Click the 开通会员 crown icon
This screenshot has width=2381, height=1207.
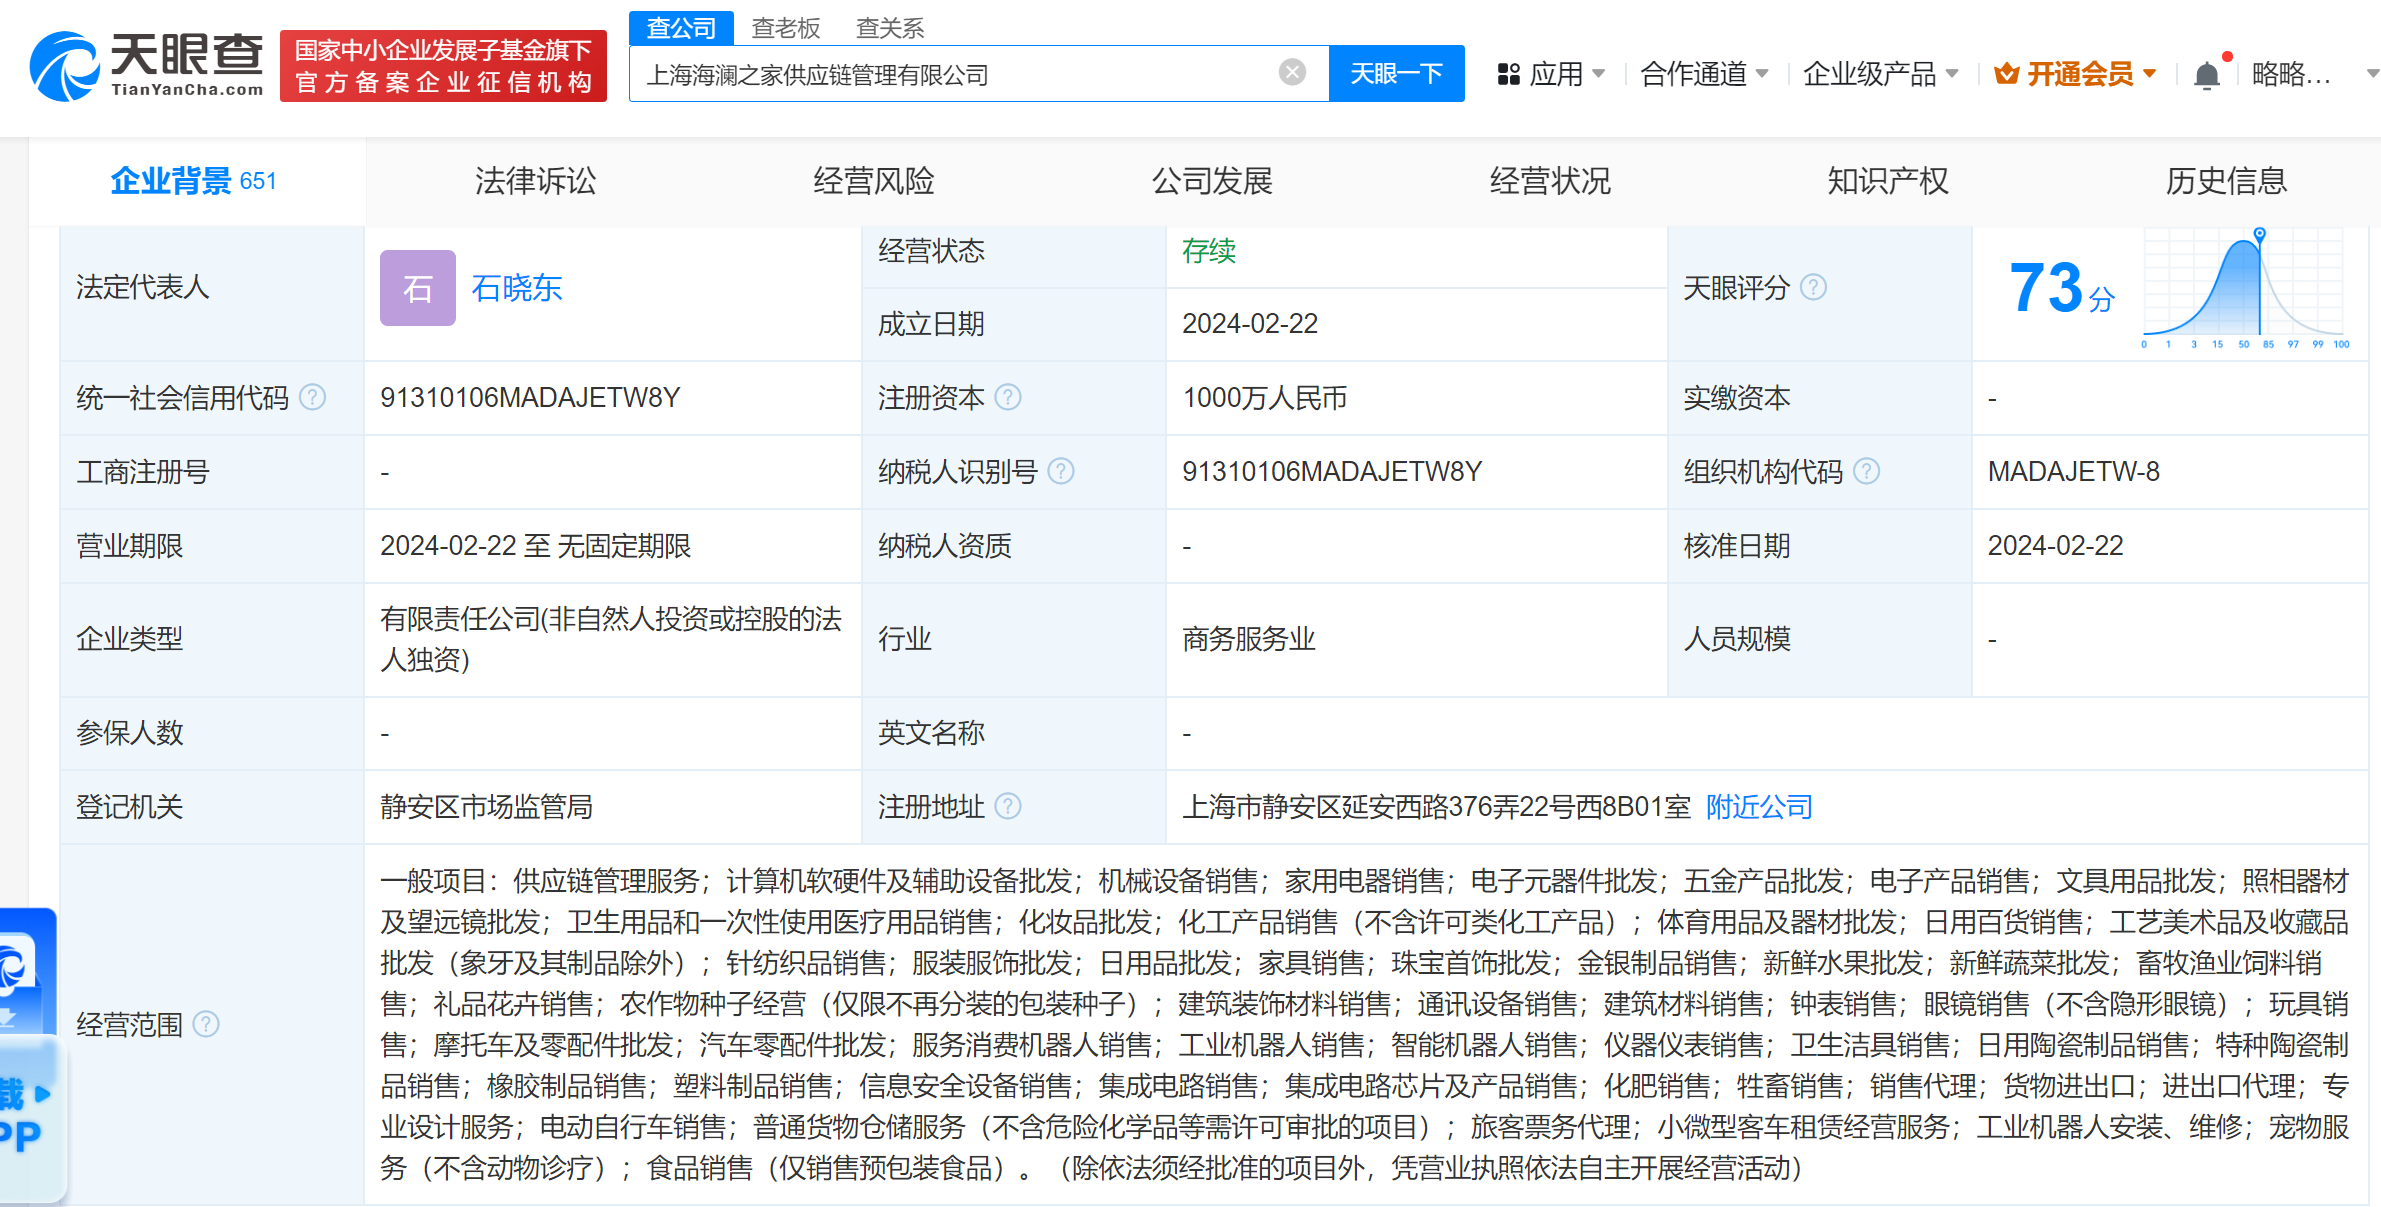coord(2009,73)
